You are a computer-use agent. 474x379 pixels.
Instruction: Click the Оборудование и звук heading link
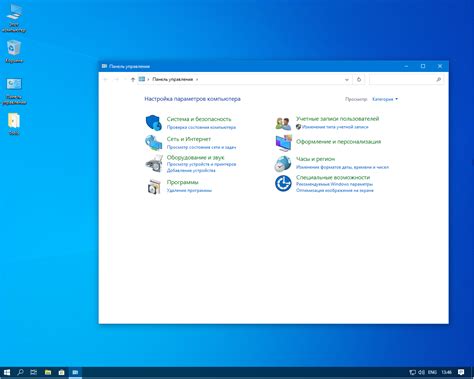(195, 157)
